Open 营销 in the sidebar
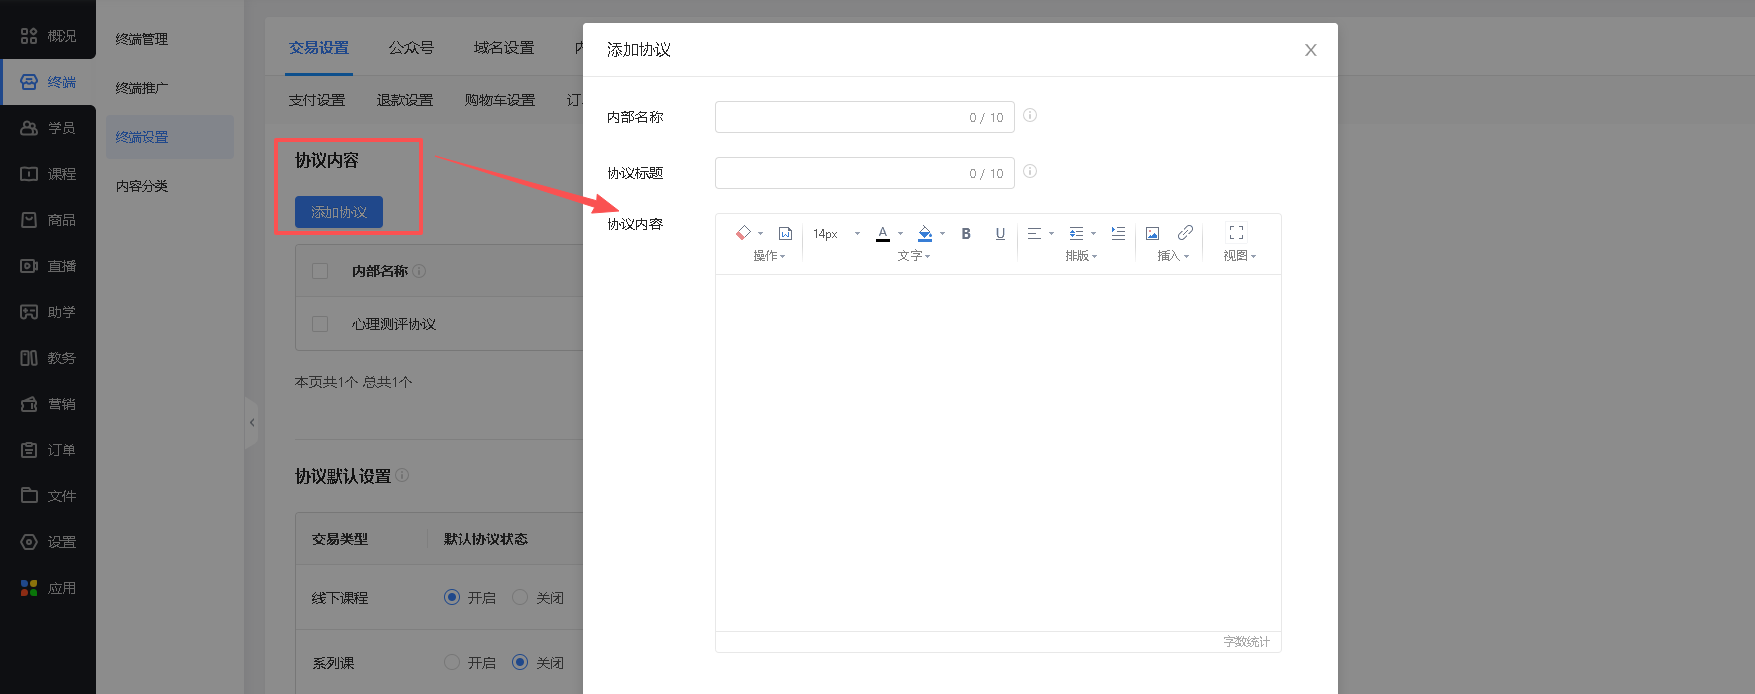 (48, 404)
